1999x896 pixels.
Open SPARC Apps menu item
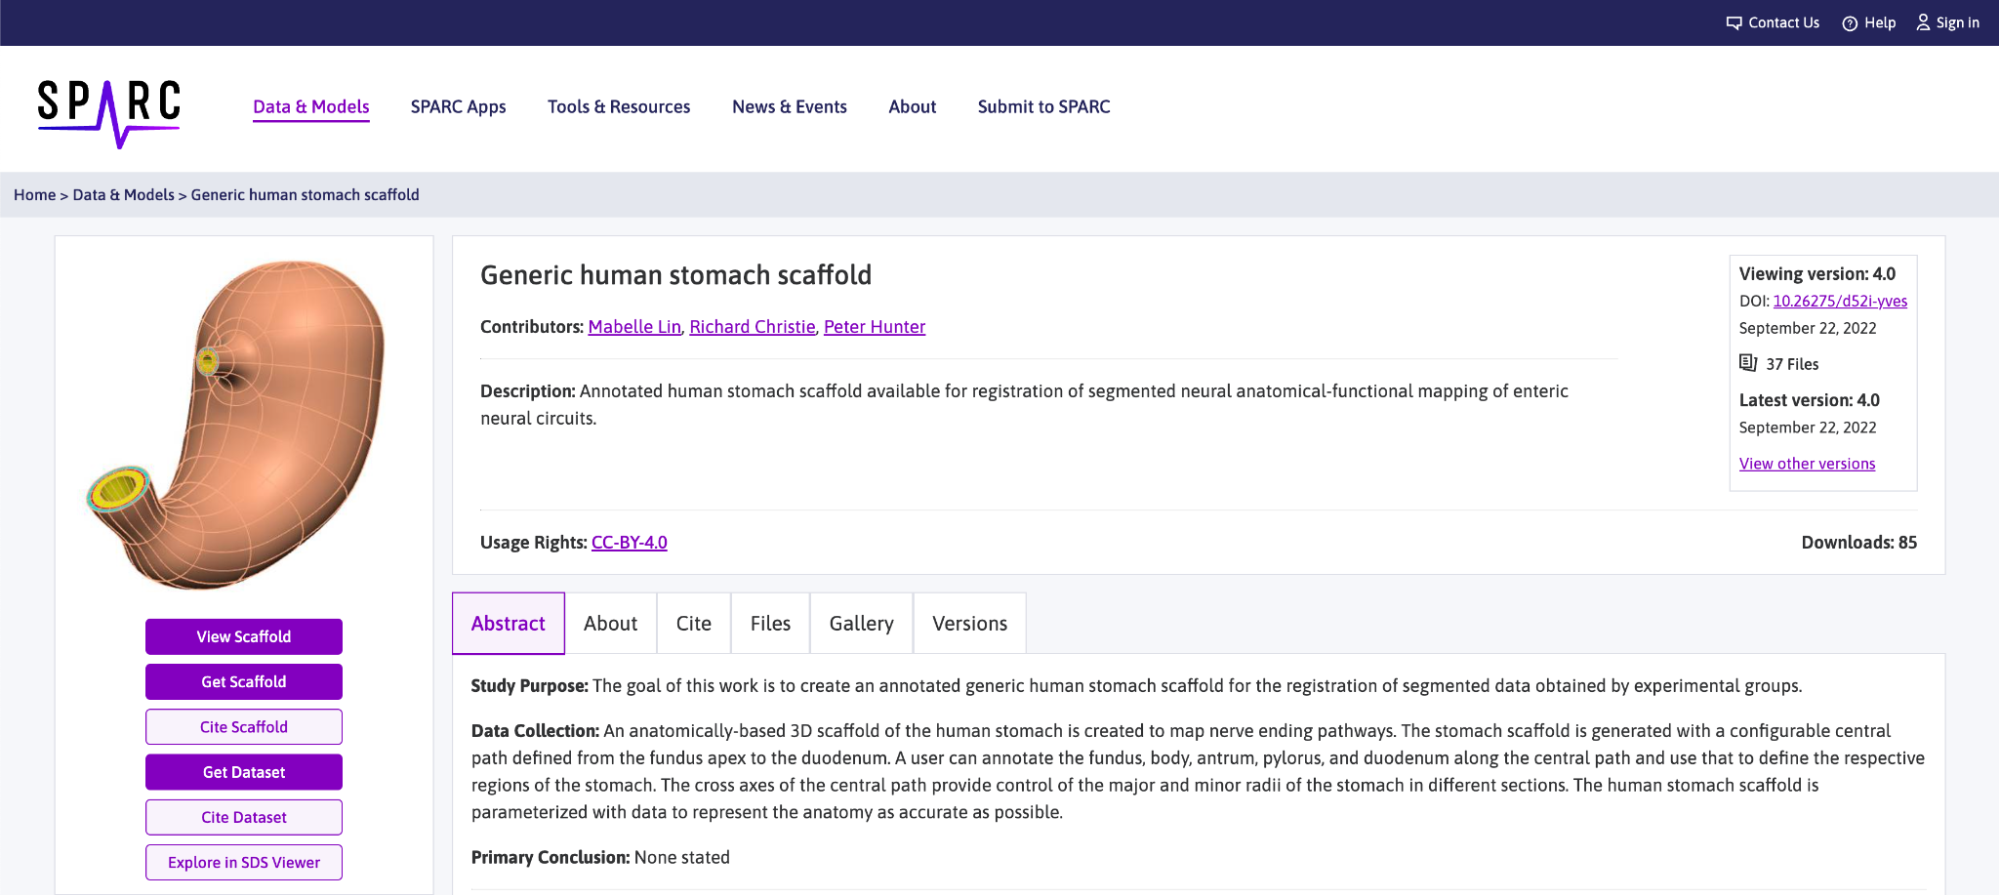[x=458, y=107]
